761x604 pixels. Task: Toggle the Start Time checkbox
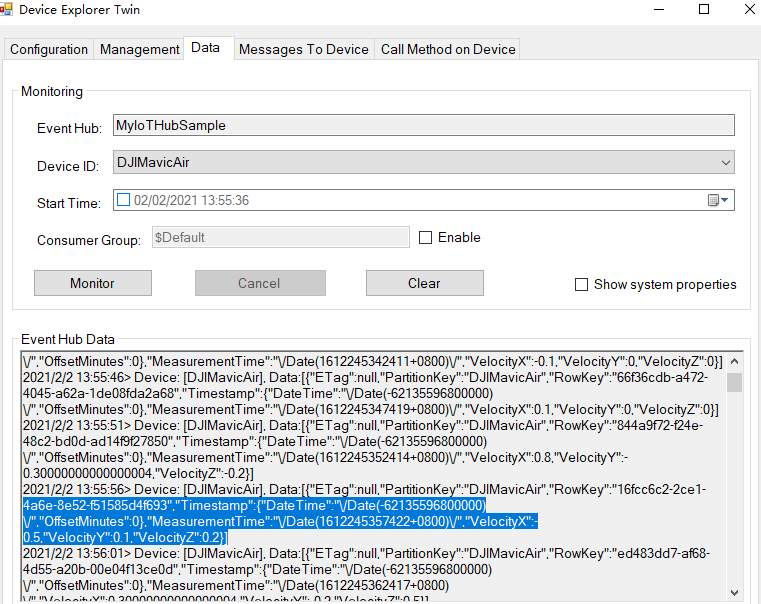coord(123,200)
